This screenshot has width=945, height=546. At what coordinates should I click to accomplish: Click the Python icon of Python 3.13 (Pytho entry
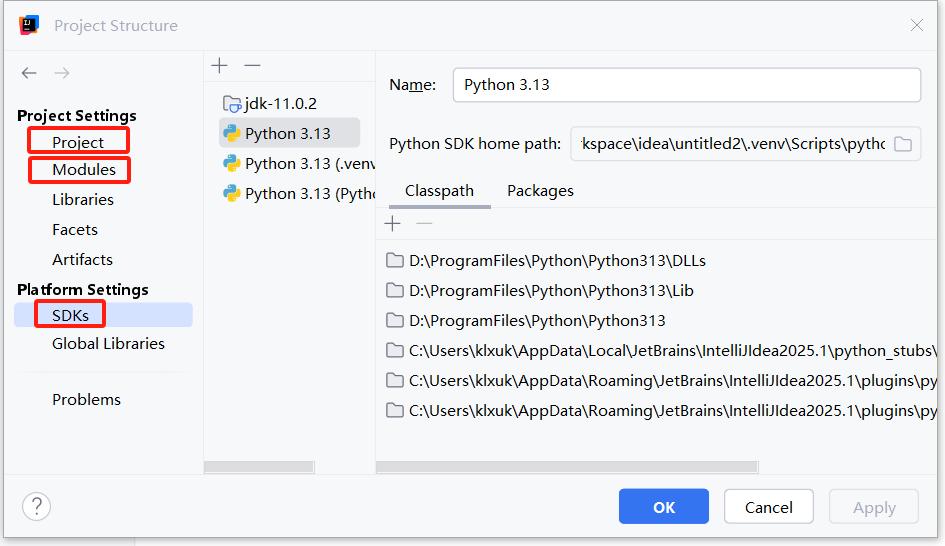231,193
